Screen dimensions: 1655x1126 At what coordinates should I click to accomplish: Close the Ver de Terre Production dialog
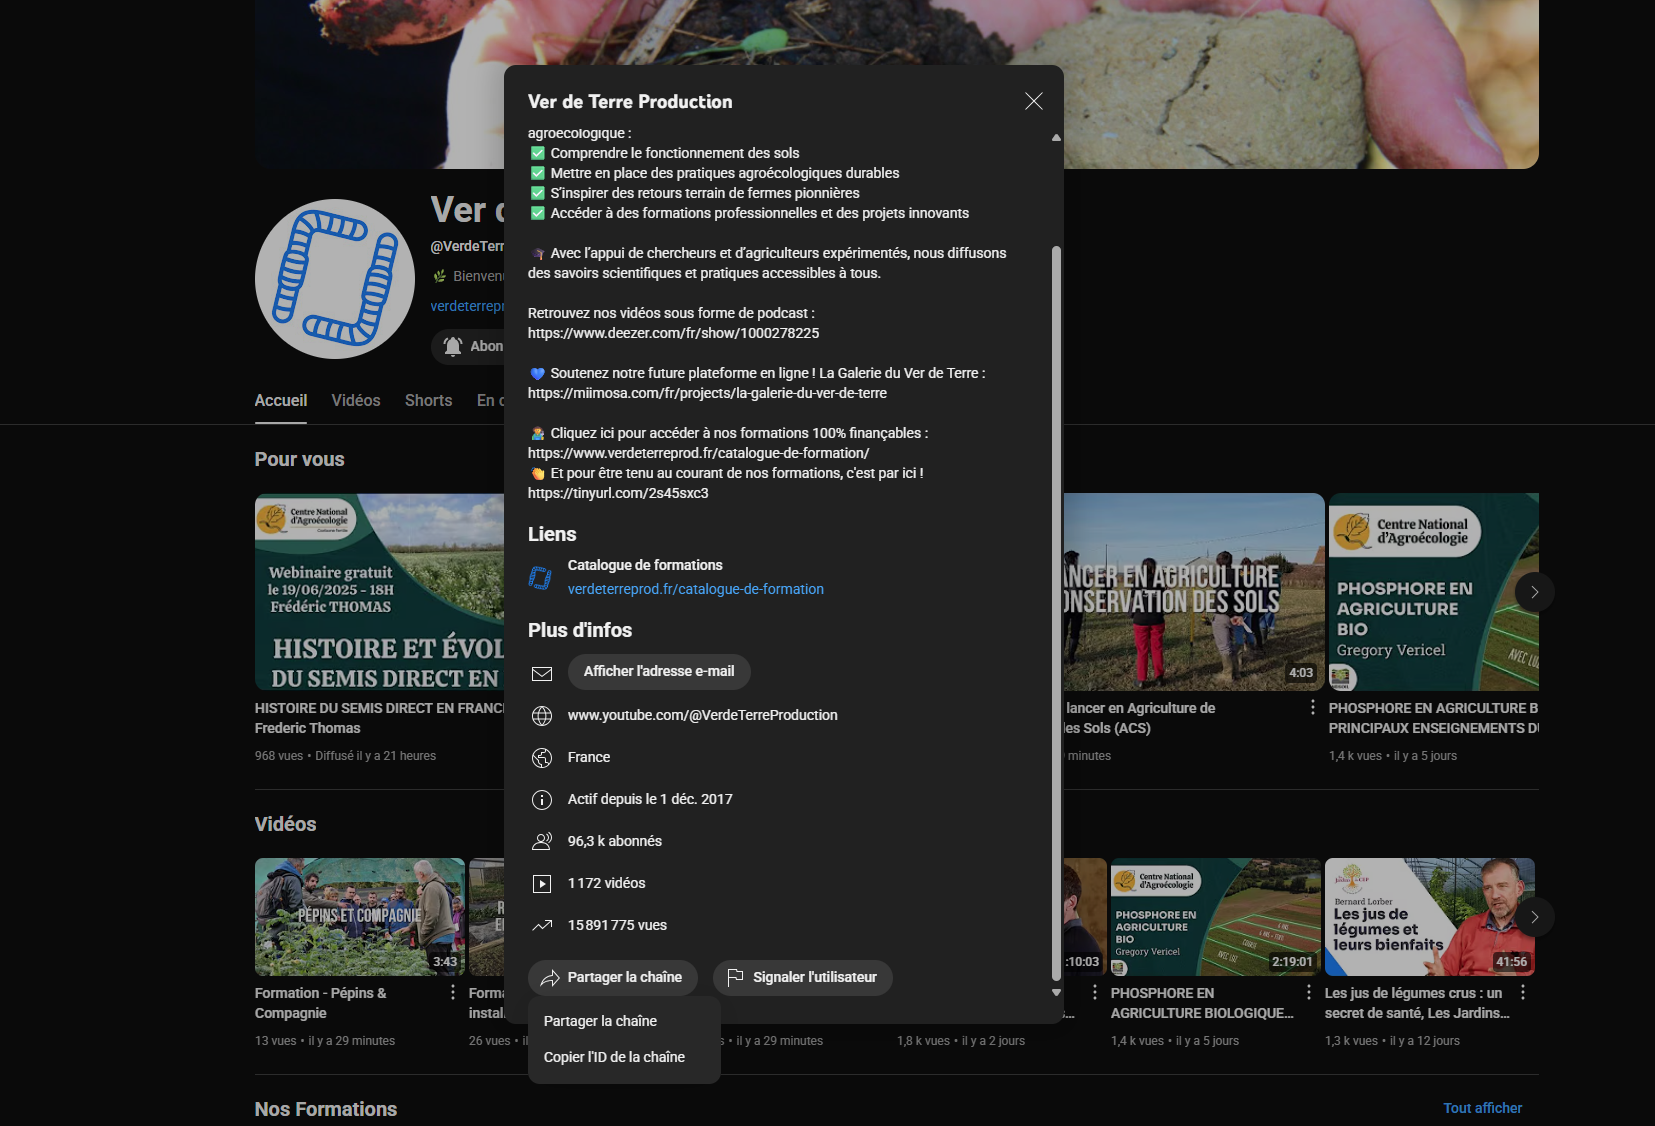[x=1033, y=101]
